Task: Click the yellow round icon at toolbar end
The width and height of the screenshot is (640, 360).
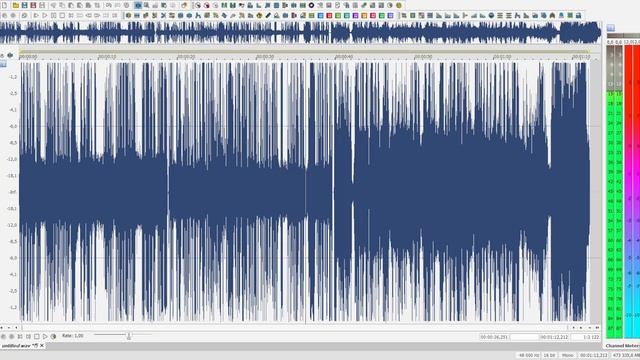Action: point(399,5)
